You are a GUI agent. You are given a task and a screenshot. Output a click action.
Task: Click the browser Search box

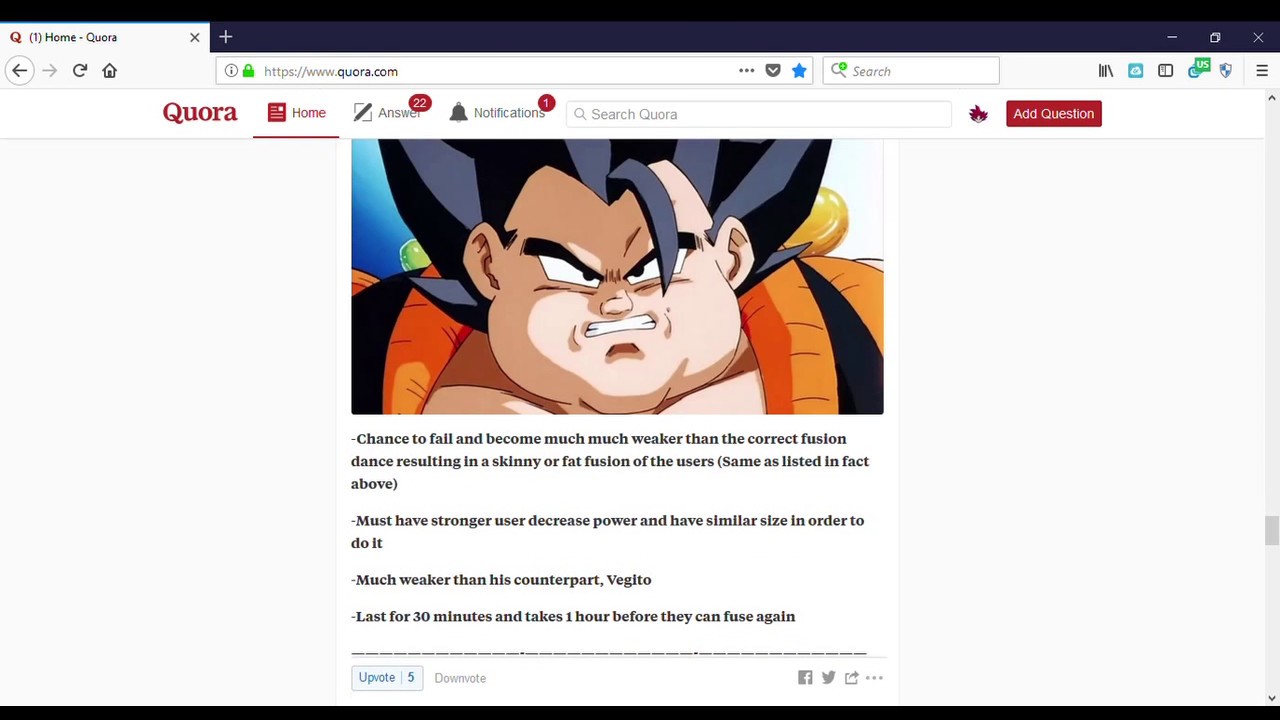[911, 71]
